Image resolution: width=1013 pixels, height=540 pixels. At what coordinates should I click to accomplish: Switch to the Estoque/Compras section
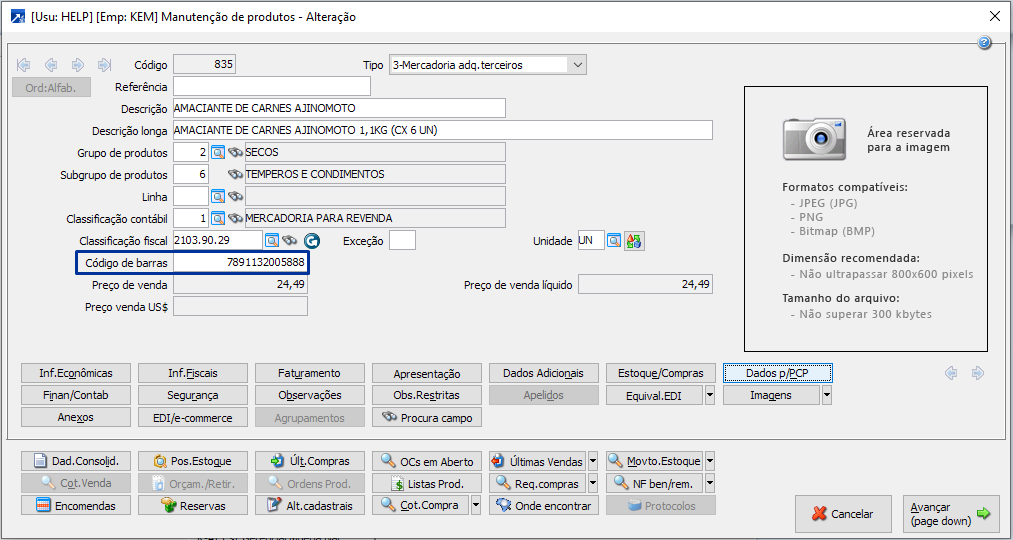tap(660, 373)
